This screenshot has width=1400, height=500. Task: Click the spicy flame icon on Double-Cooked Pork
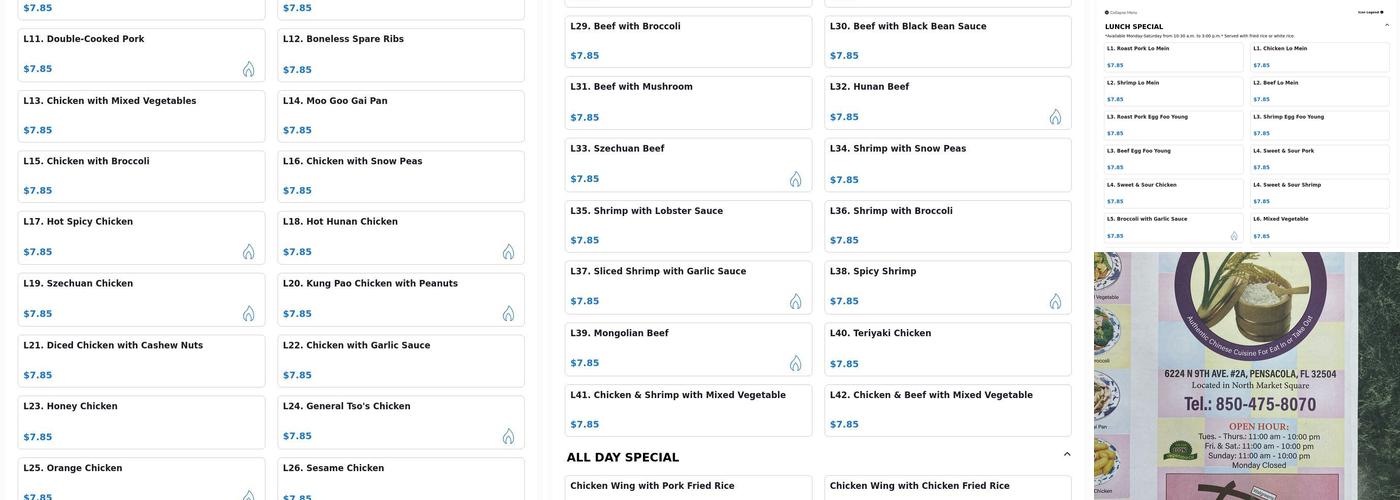pyautogui.click(x=248, y=69)
